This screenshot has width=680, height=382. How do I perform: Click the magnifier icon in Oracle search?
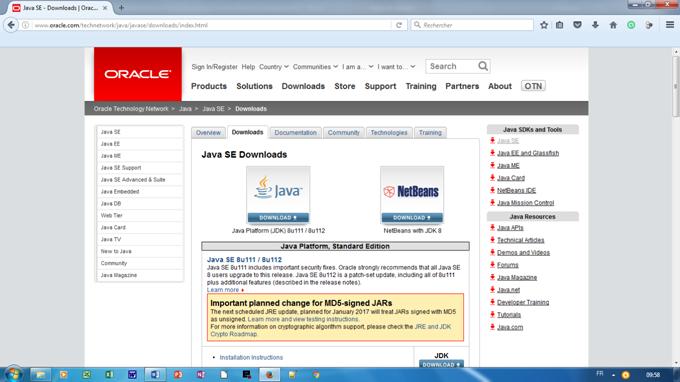483,66
